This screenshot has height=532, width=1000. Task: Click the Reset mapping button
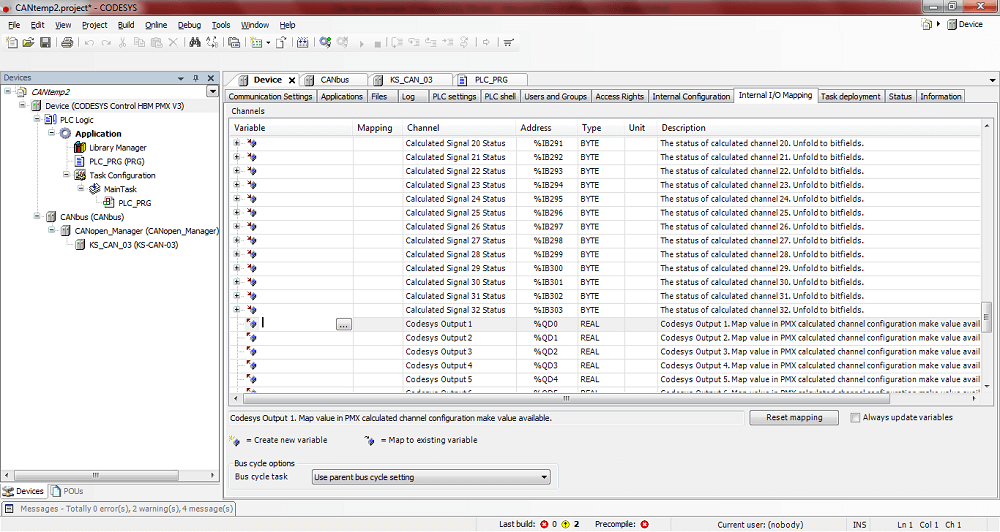coord(794,418)
